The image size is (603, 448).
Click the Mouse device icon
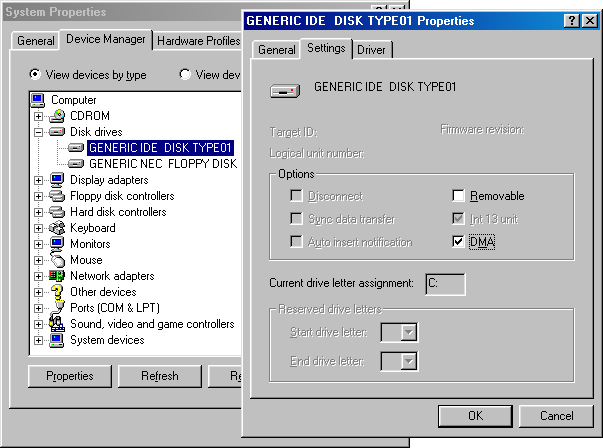pos(58,260)
